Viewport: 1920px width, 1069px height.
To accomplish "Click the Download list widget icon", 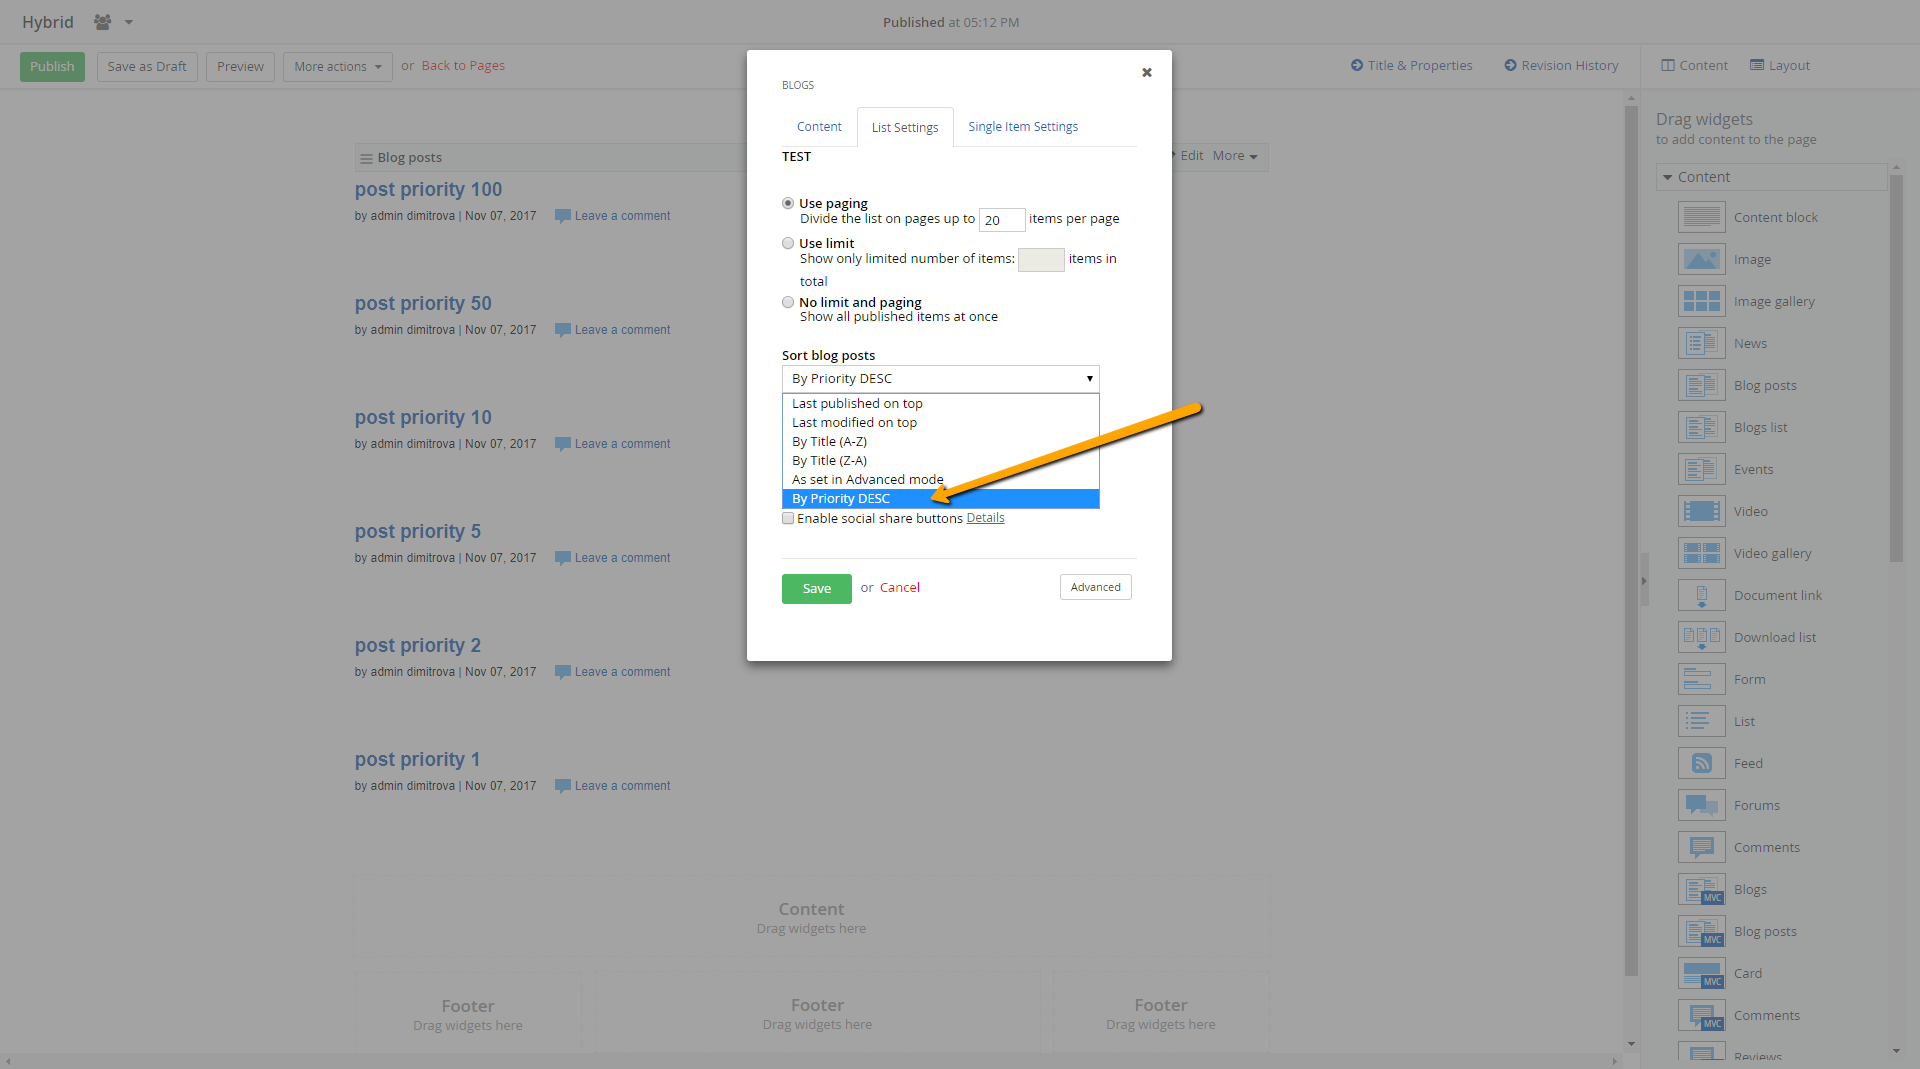I will click(1701, 637).
